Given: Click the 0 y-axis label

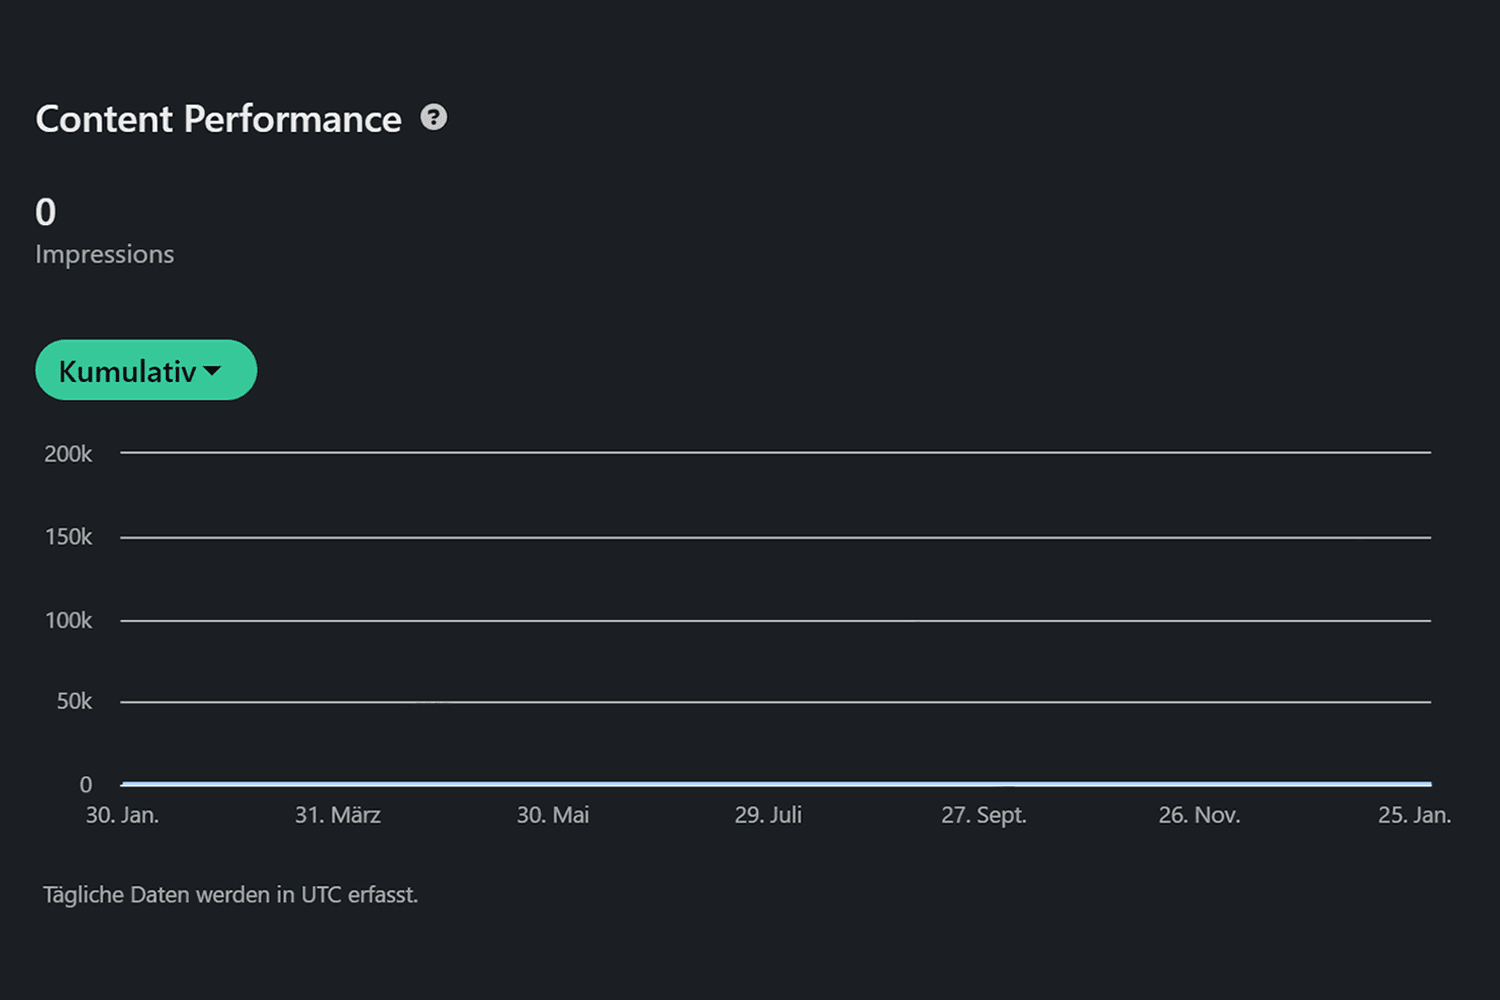Looking at the screenshot, I should [x=86, y=785].
